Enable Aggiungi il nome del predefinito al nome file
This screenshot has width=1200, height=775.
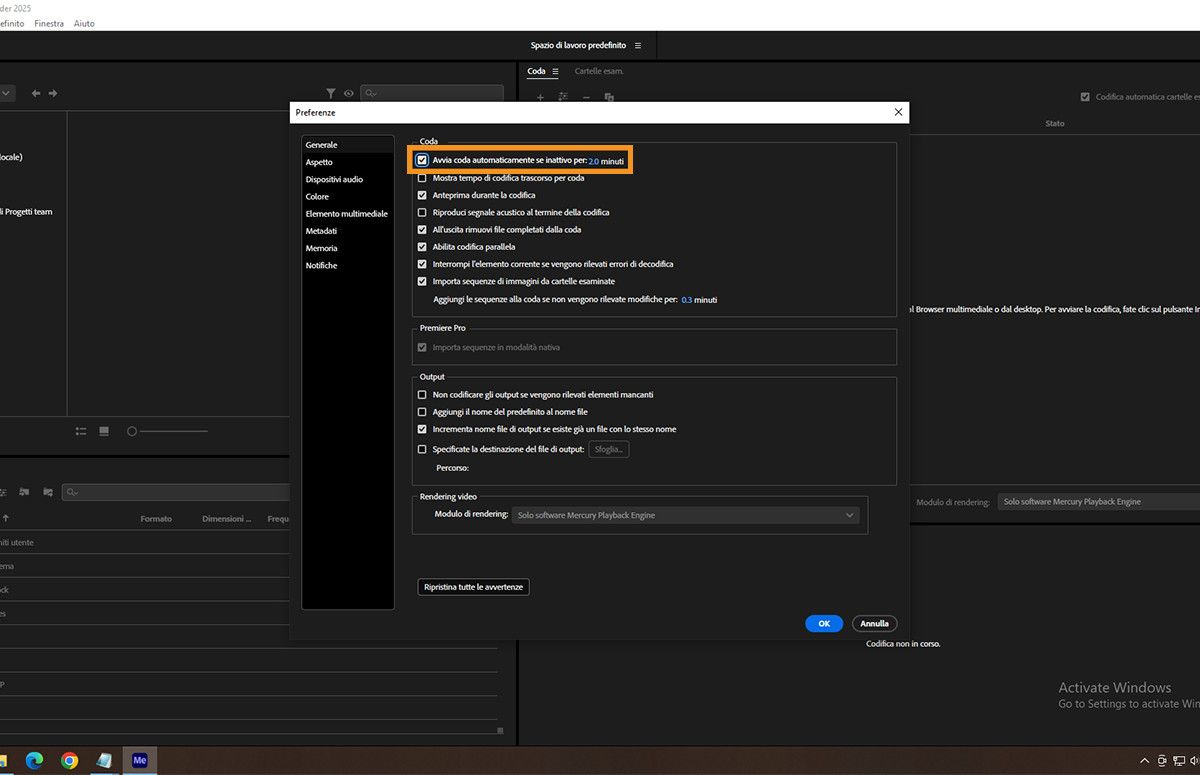click(422, 412)
